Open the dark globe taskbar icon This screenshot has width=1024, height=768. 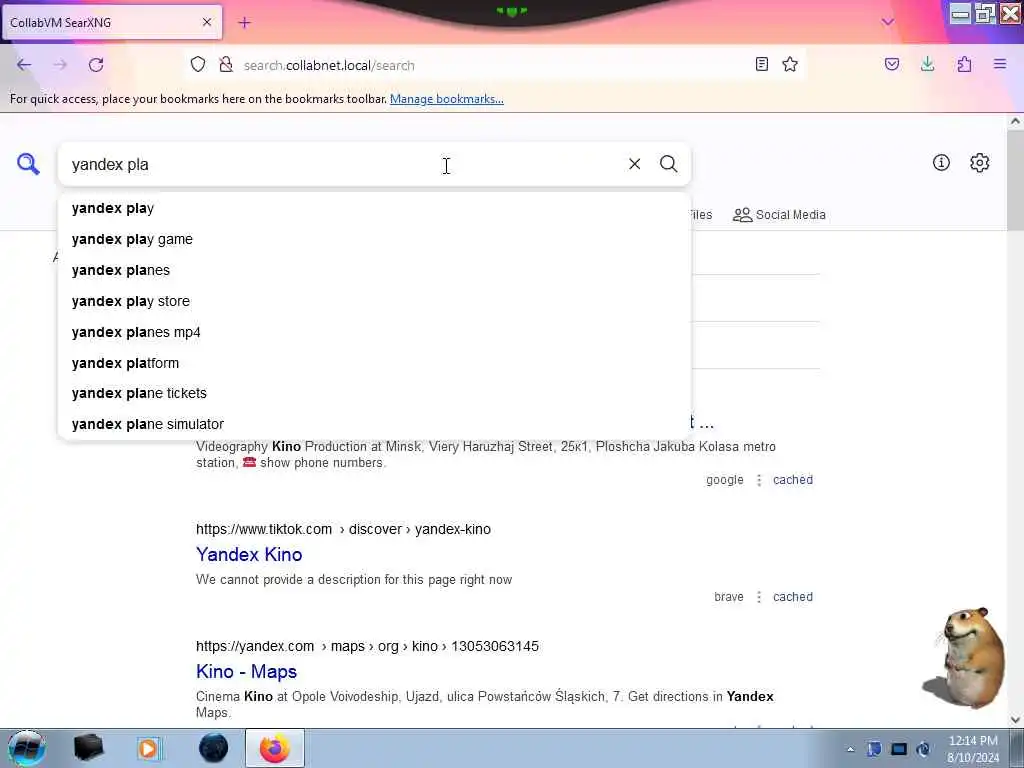tap(213, 748)
